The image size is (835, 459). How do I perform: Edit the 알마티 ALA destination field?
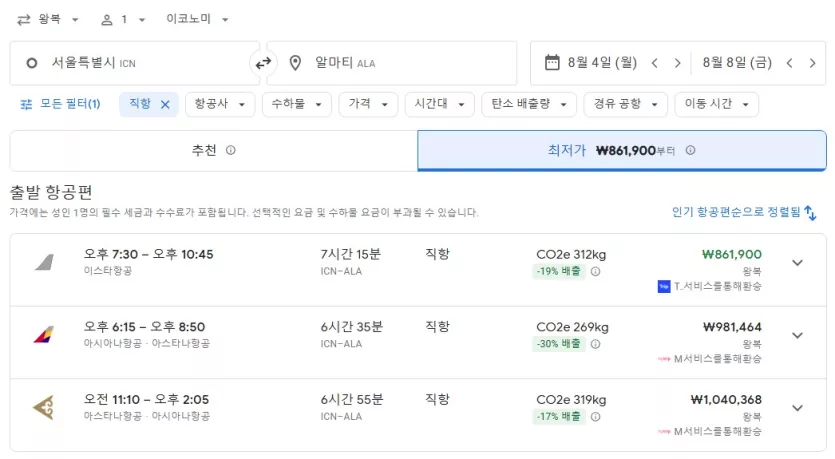click(x=392, y=63)
